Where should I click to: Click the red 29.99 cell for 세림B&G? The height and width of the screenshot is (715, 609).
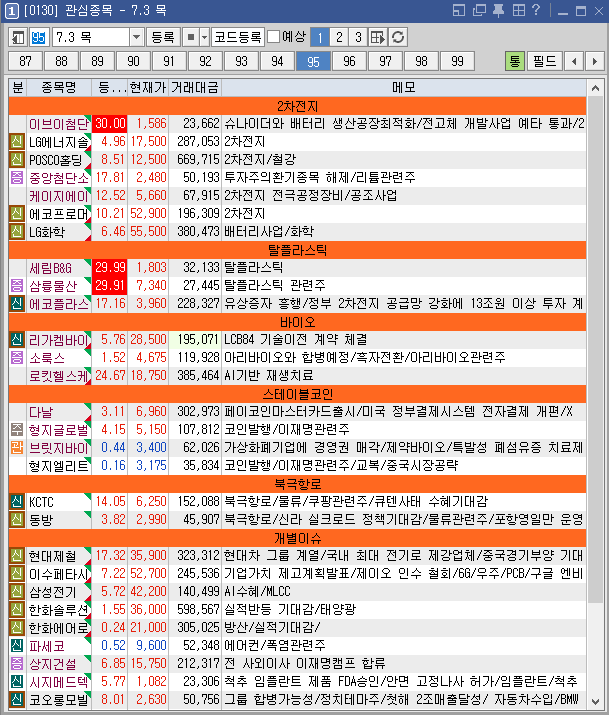[110, 268]
